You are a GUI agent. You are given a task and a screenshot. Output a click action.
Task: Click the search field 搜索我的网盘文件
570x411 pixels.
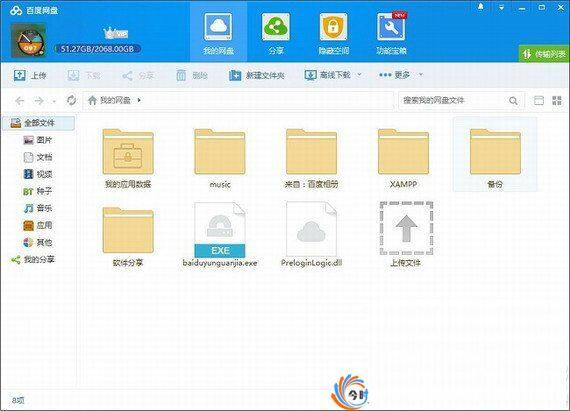453,100
